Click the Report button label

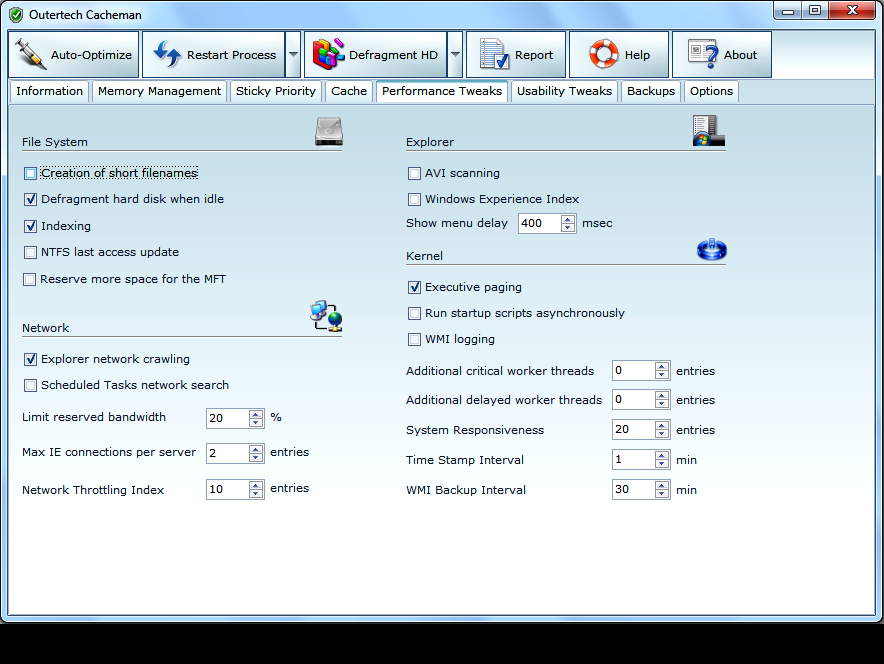tap(533, 55)
